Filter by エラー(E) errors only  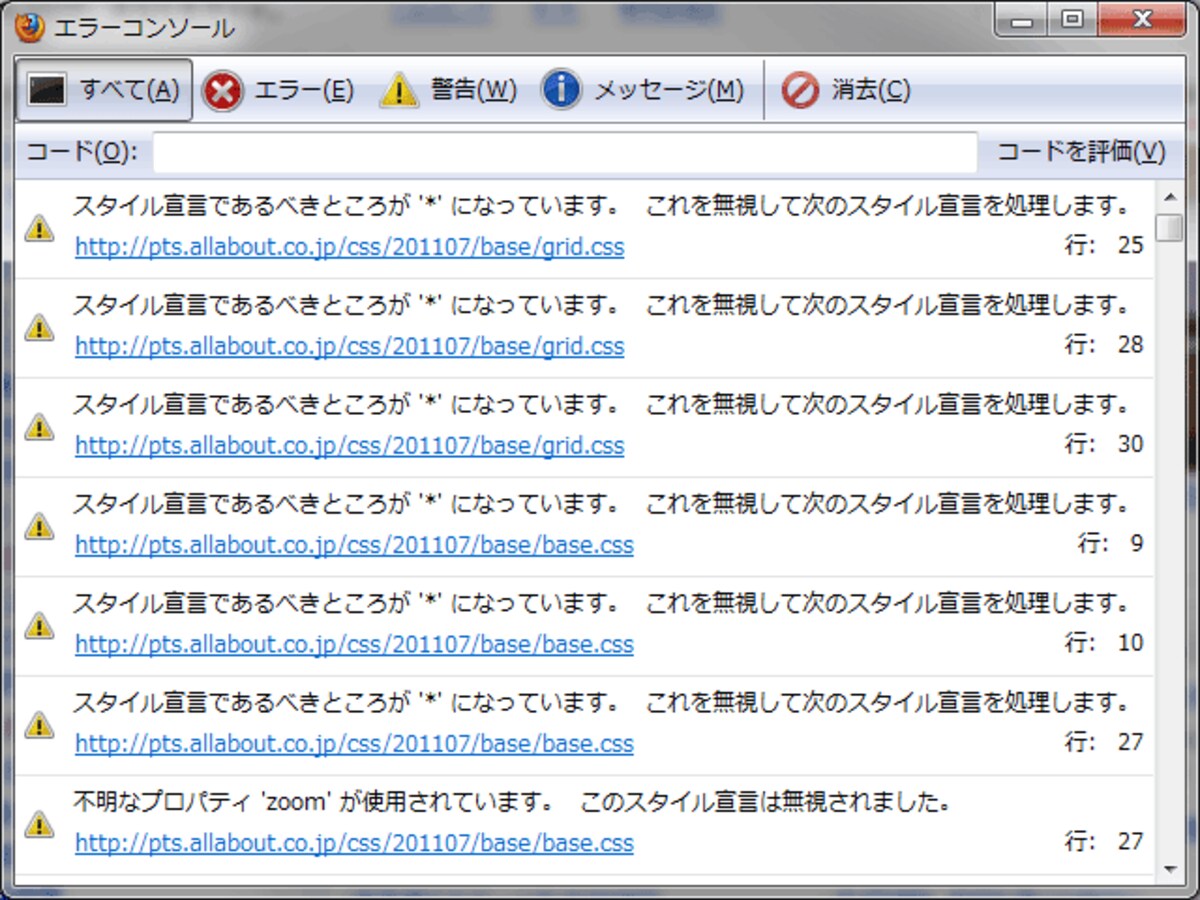click(x=278, y=91)
